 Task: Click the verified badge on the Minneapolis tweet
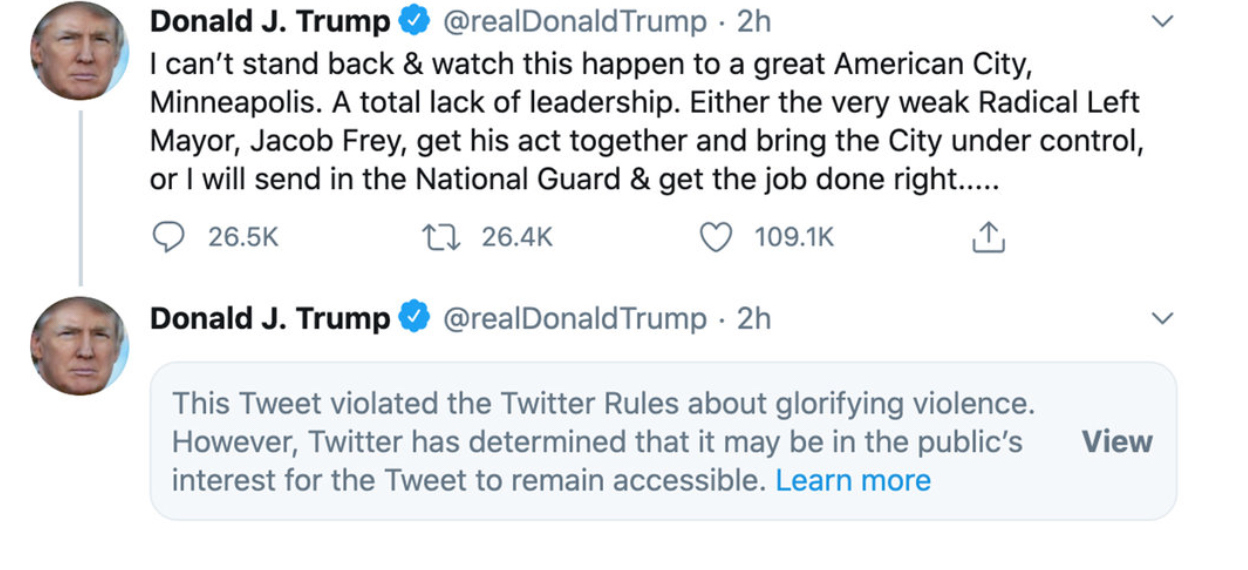[x=414, y=21]
